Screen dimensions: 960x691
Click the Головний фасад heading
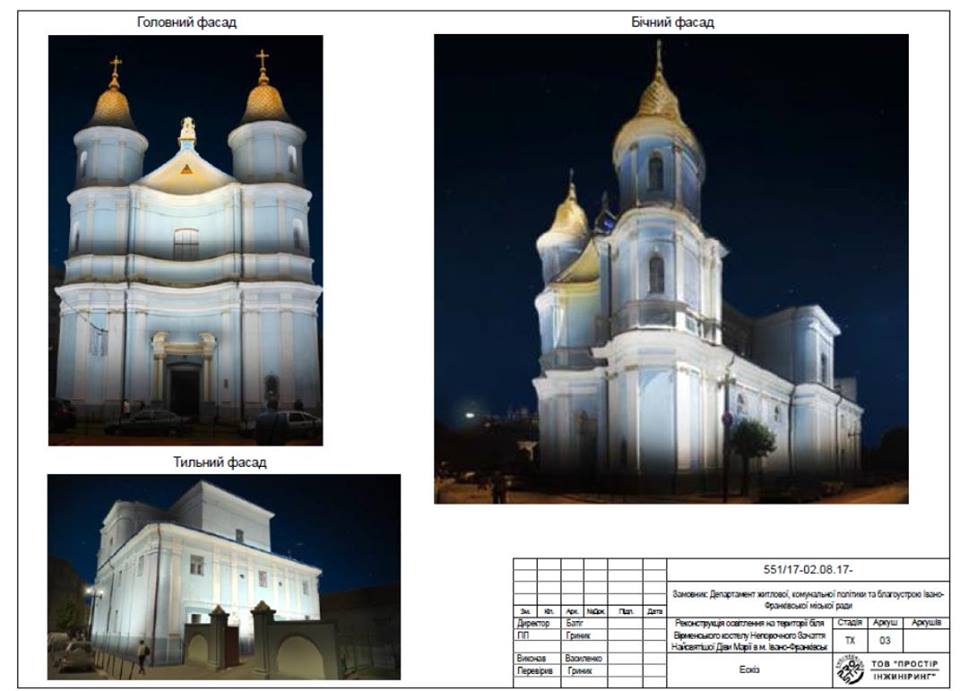pos(187,23)
